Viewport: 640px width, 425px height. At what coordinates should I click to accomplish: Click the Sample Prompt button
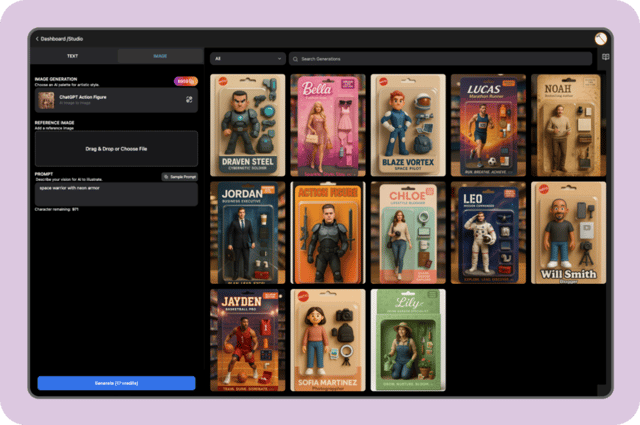click(x=180, y=177)
